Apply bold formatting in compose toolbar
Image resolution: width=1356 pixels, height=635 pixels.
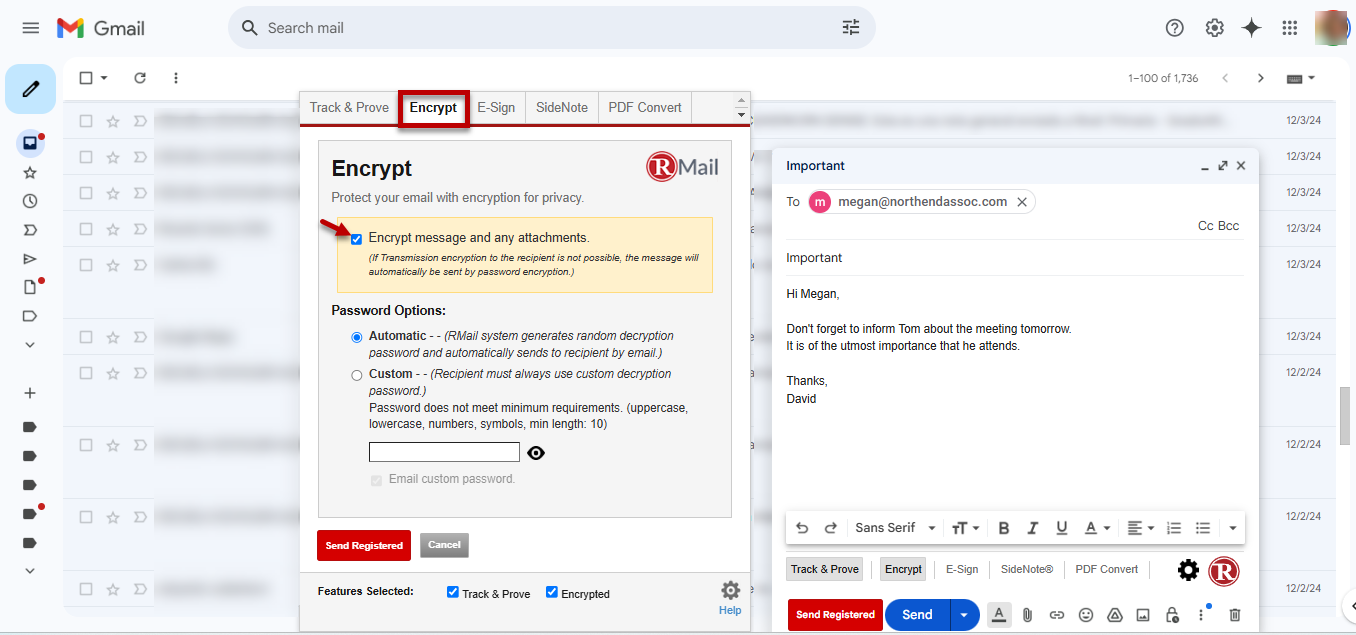[x=1004, y=528]
